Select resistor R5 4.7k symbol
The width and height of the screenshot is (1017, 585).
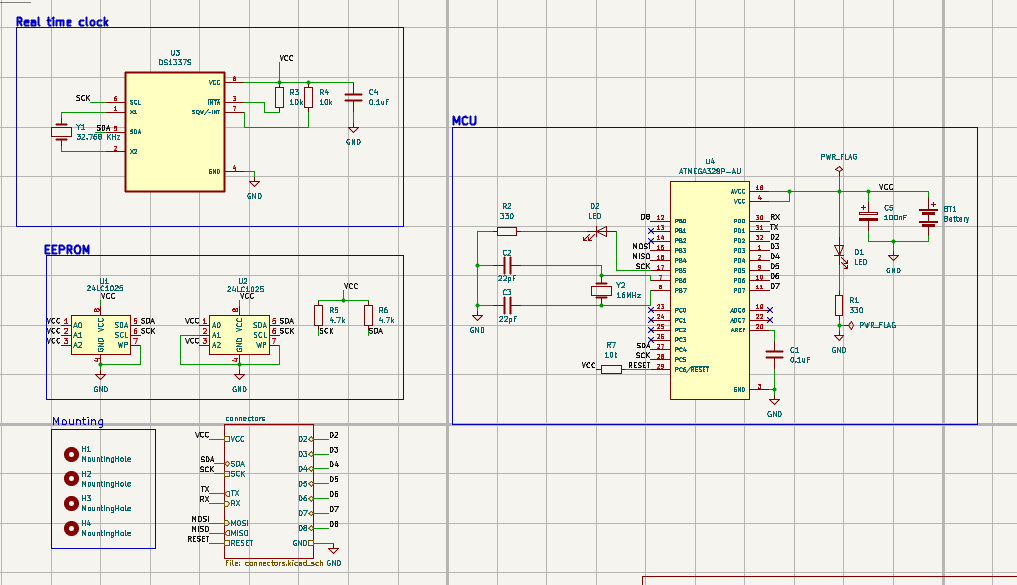click(318, 316)
